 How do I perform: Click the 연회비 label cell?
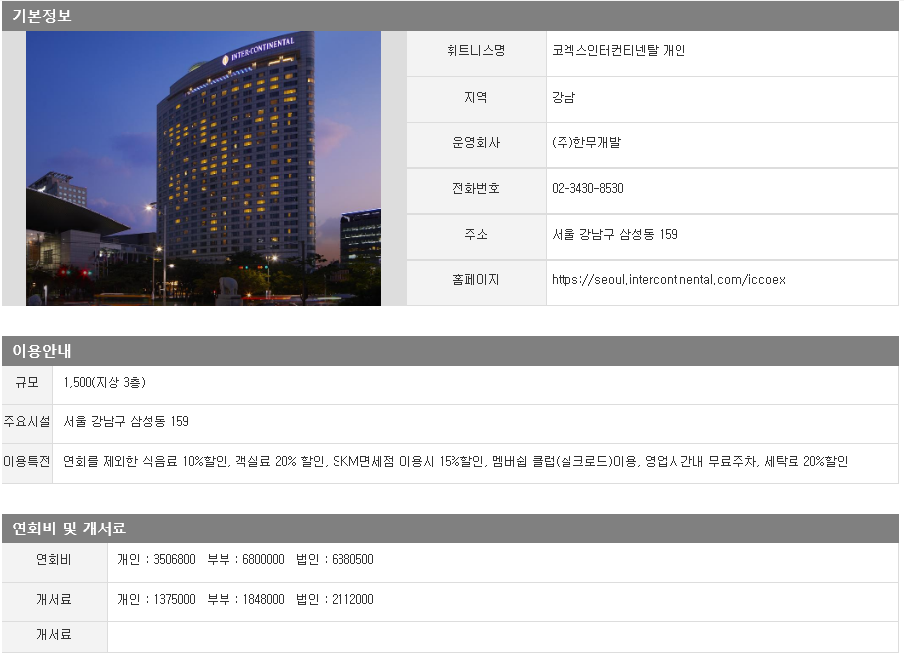point(54,562)
